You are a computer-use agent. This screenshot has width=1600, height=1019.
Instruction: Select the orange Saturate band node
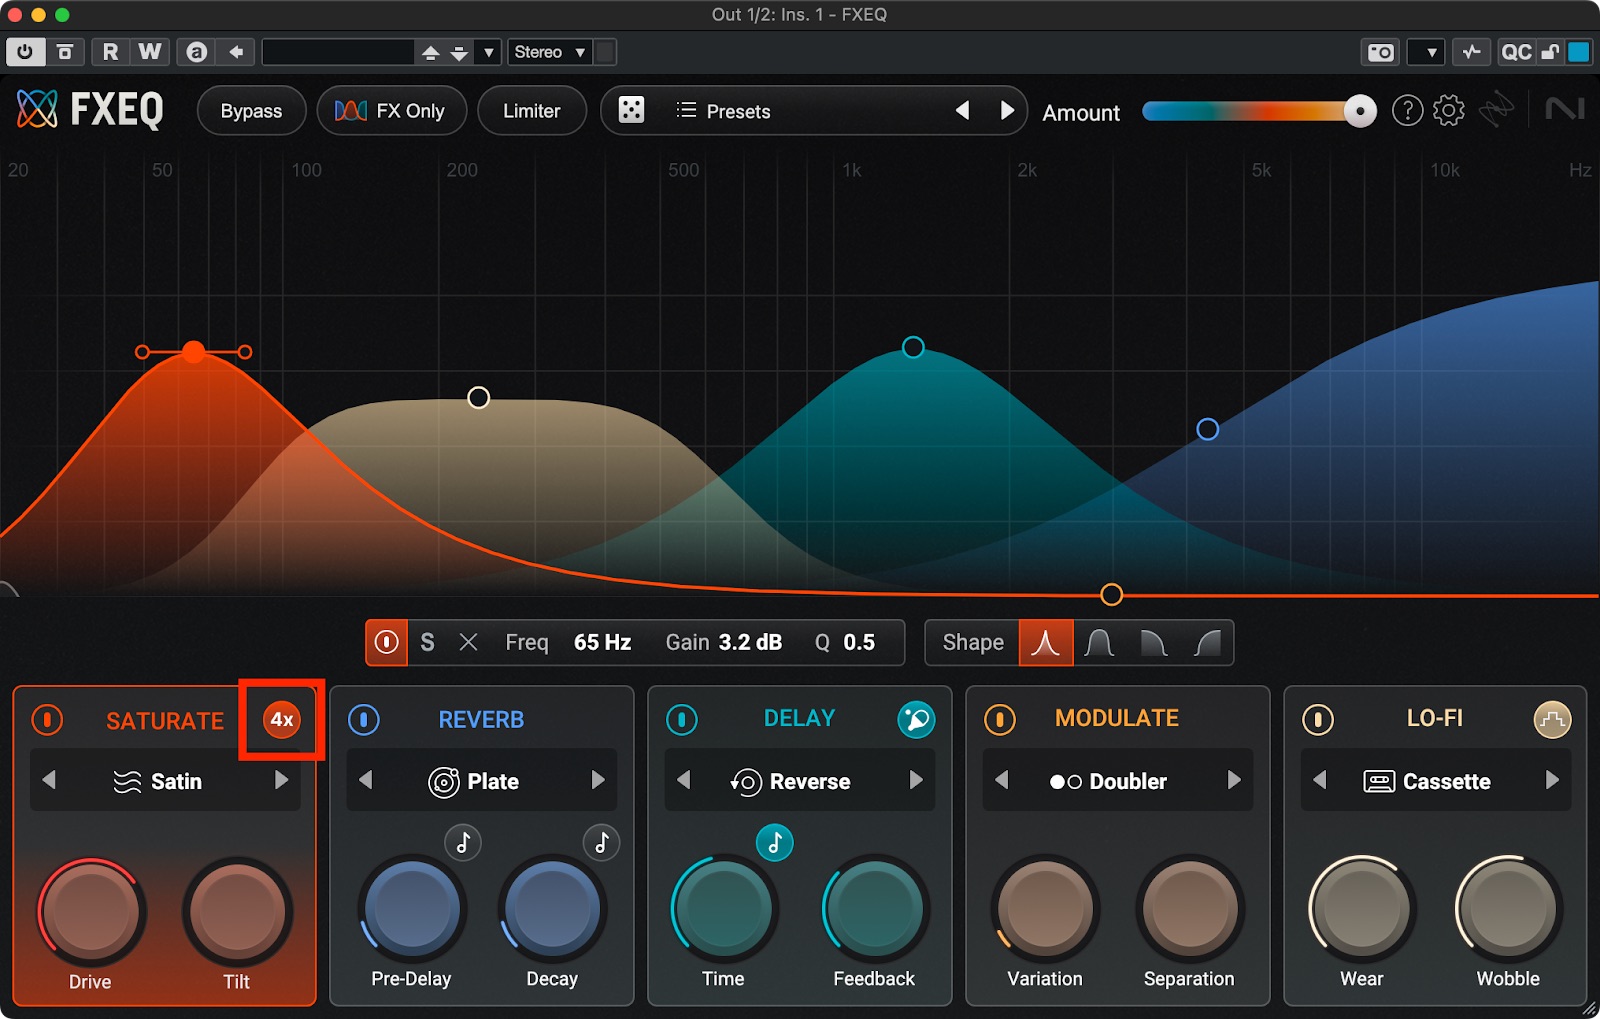click(x=194, y=351)
